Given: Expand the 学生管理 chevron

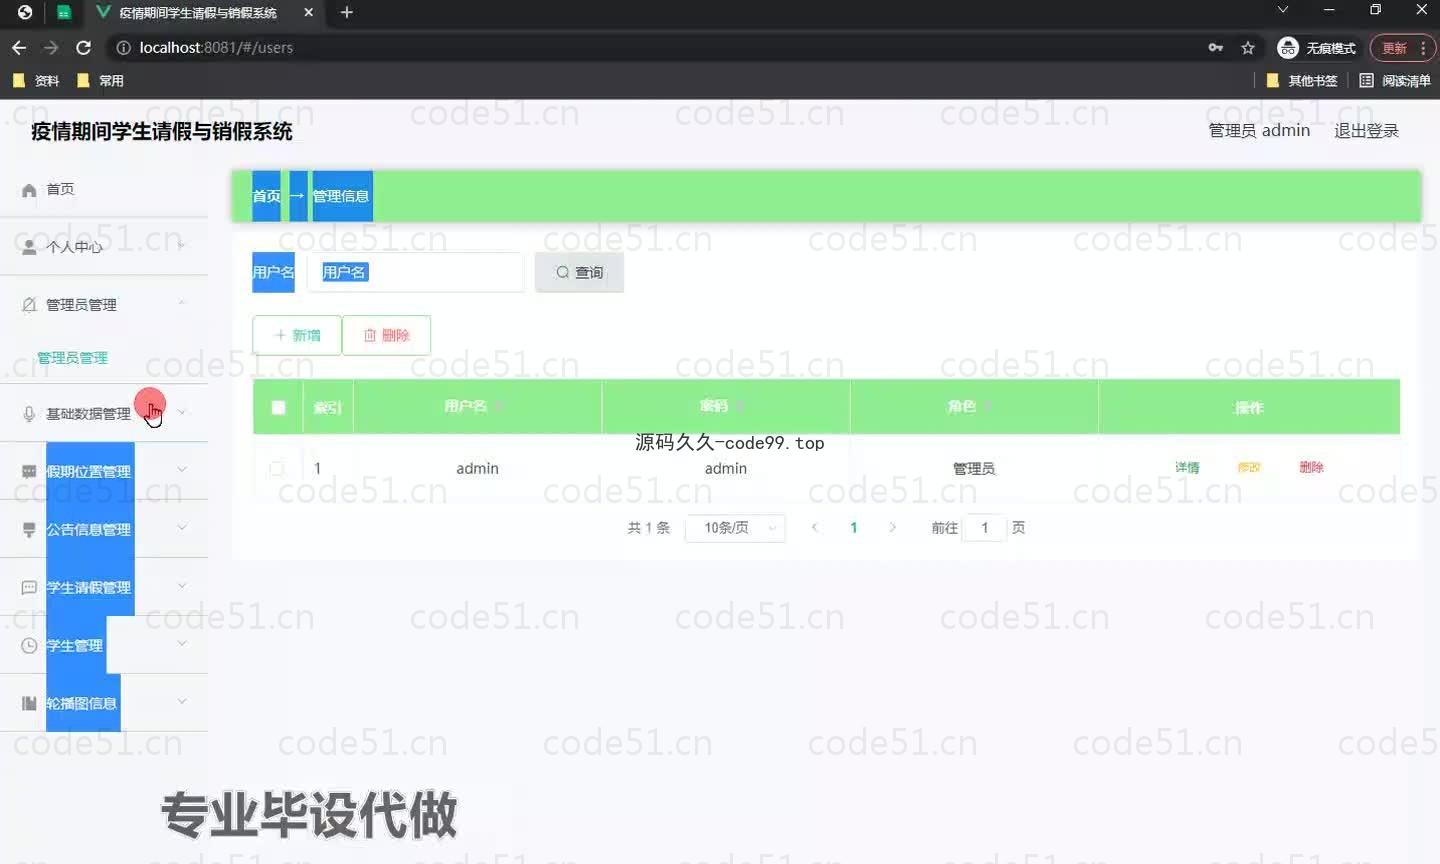Looking at the screenshot, I should point(182,643).
